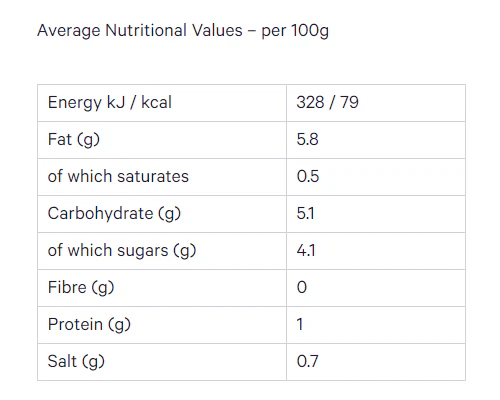This screenshot has height=400, width=500.
Task: Select the of which sugars (g) label
Action: (122, 251)
